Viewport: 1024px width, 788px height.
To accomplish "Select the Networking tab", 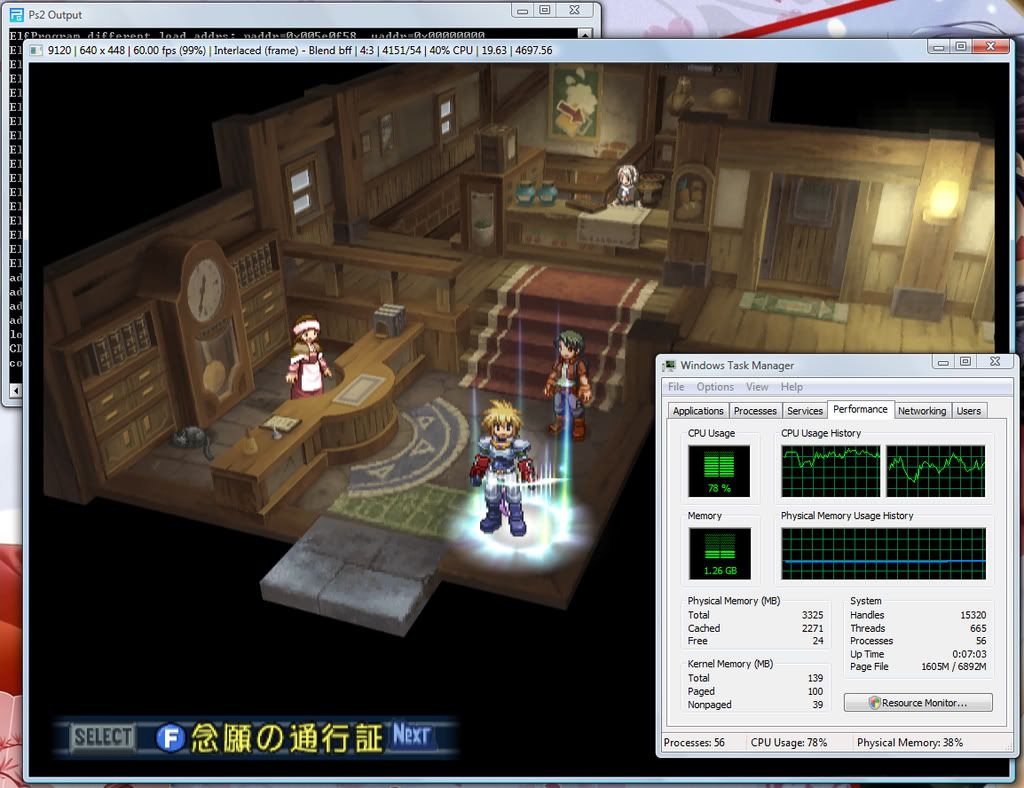I will (x=921, y=411).
